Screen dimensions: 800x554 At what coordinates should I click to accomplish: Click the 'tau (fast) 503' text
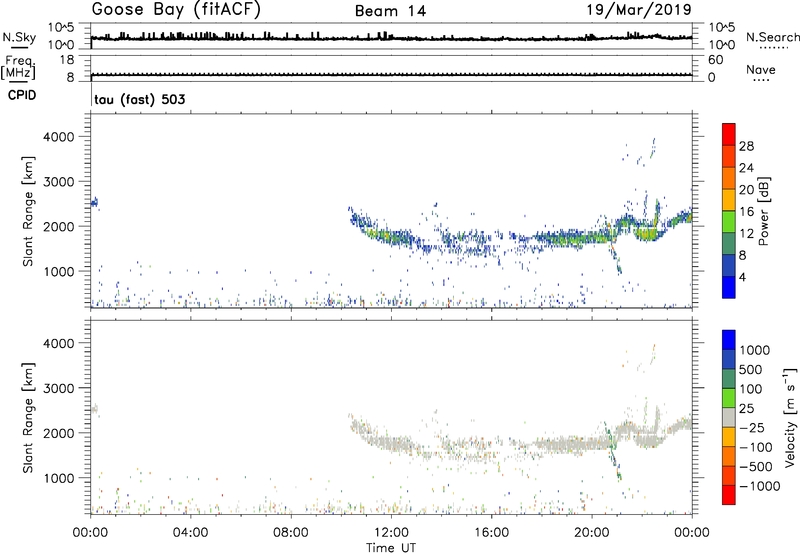140,99
